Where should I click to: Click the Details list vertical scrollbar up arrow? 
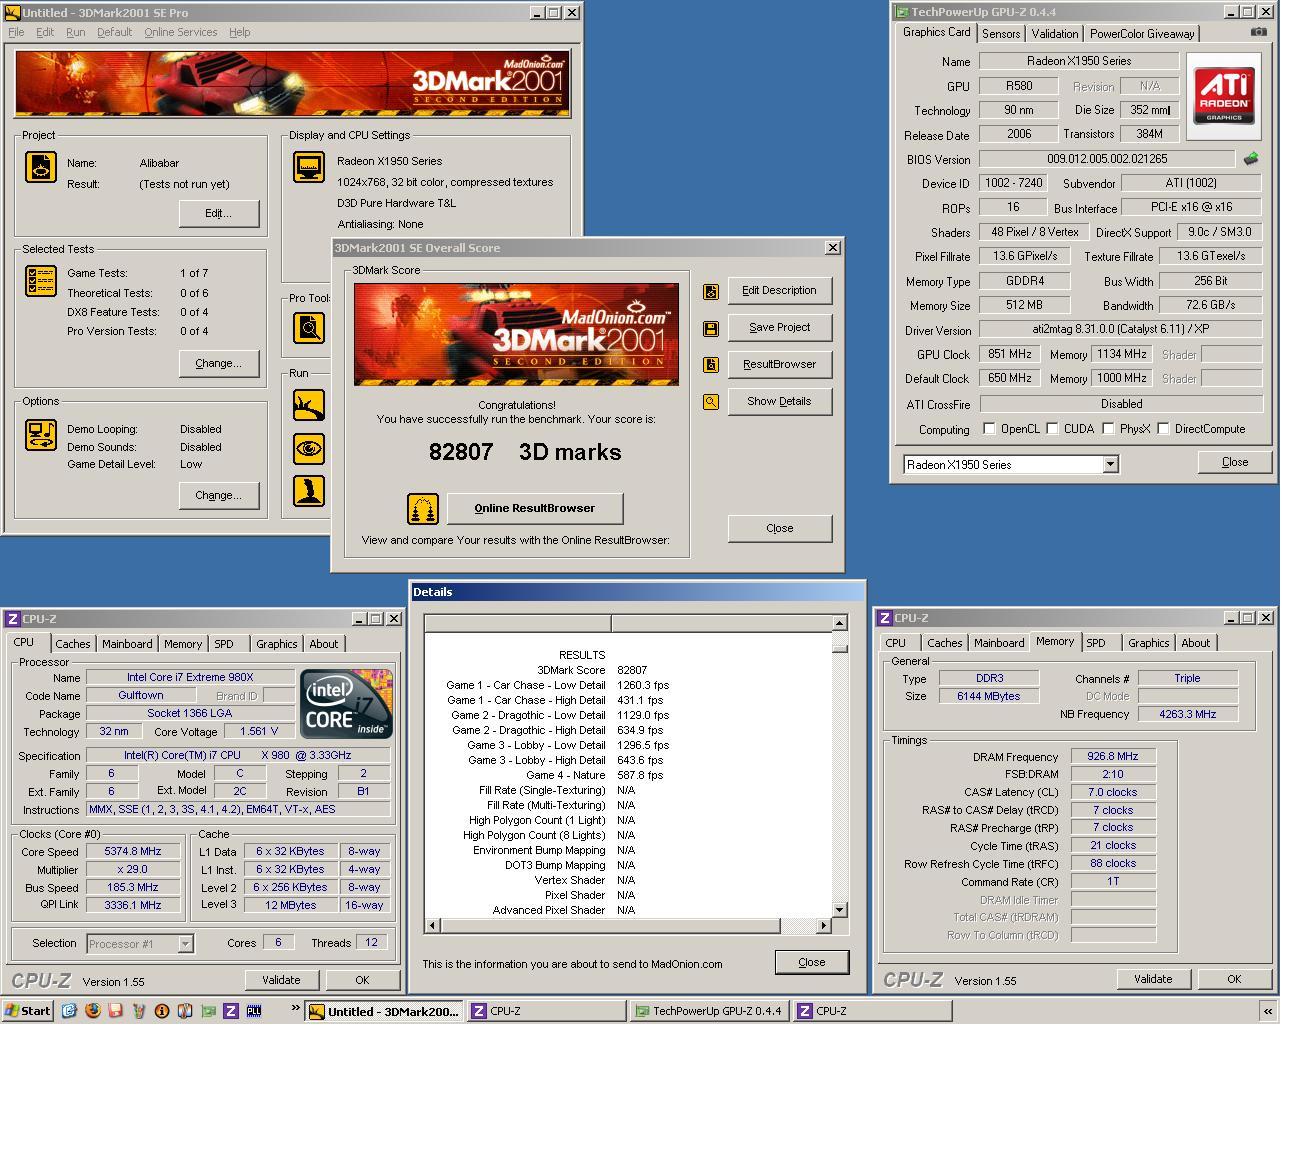(x=839, y=623)
